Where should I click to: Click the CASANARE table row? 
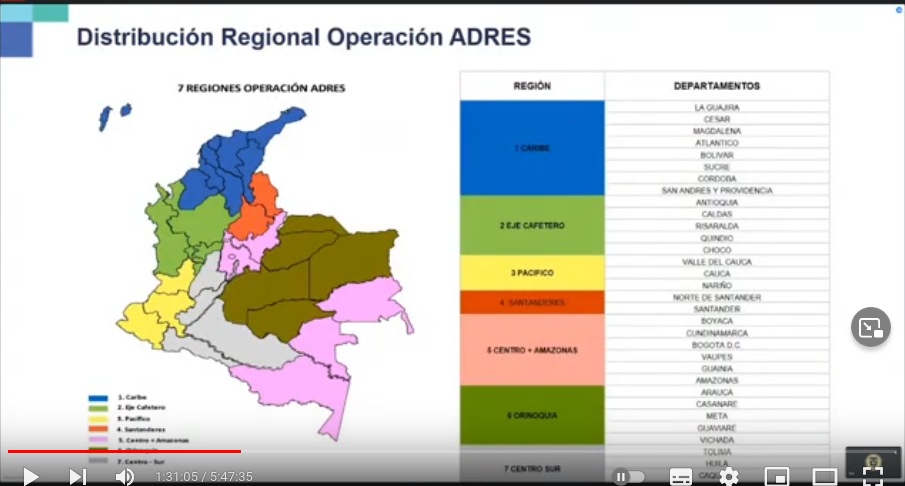pos(717,404)
